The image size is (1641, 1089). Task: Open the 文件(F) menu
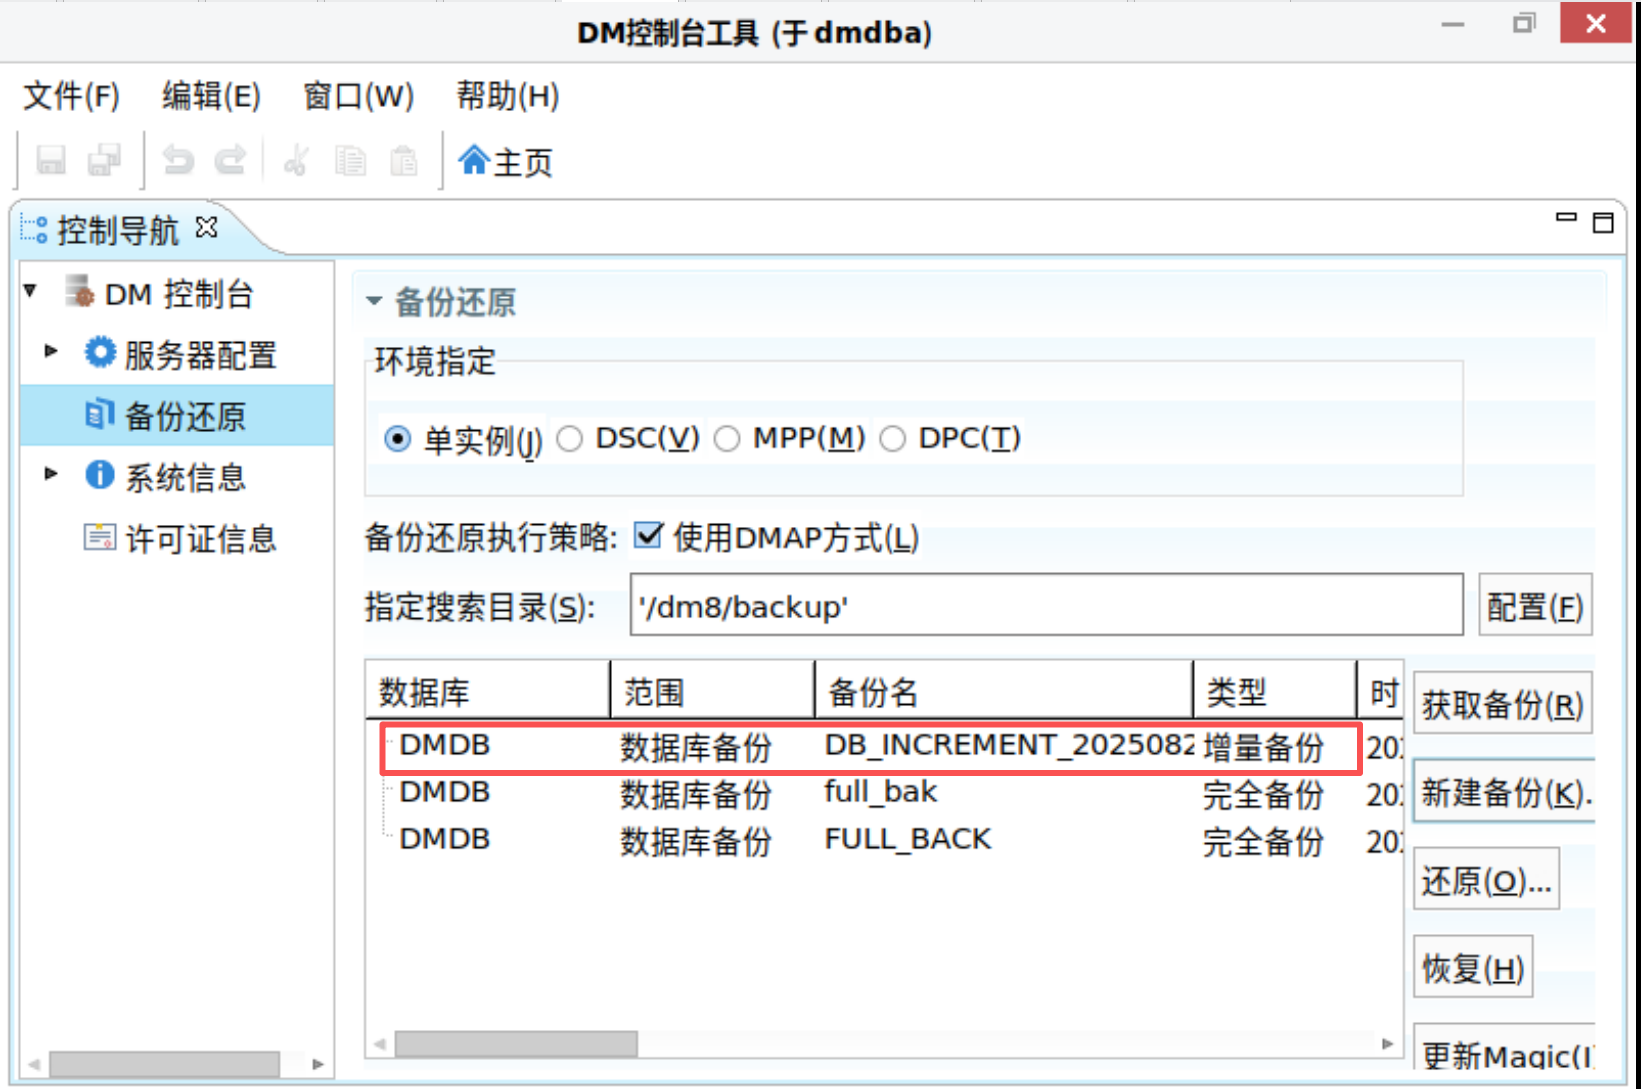click(x=69, y=96)
